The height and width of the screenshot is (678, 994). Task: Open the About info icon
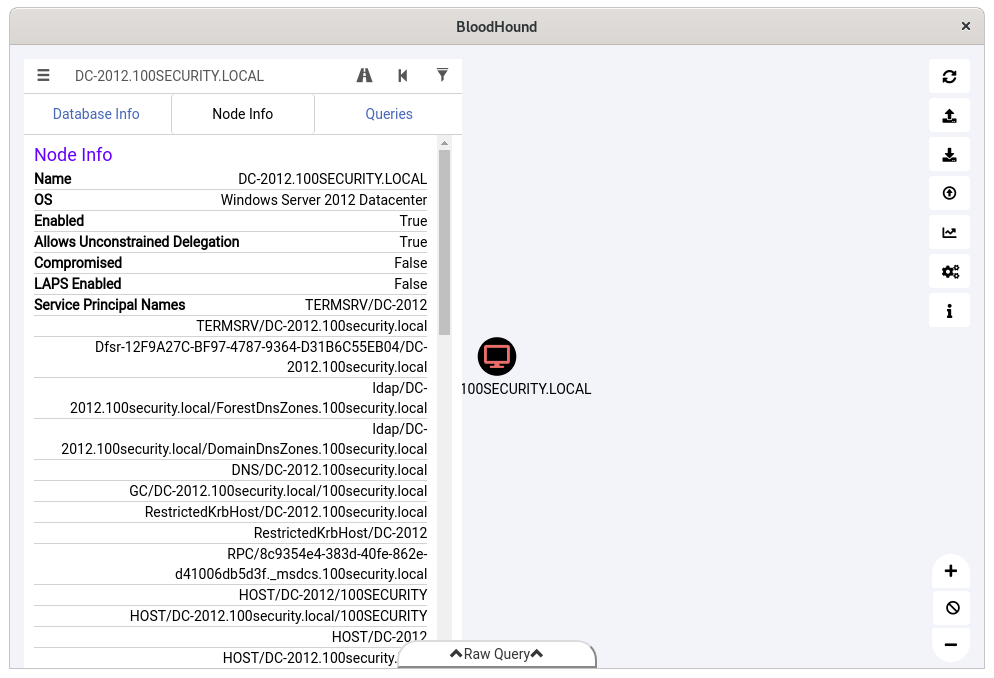tap(949, 311)
